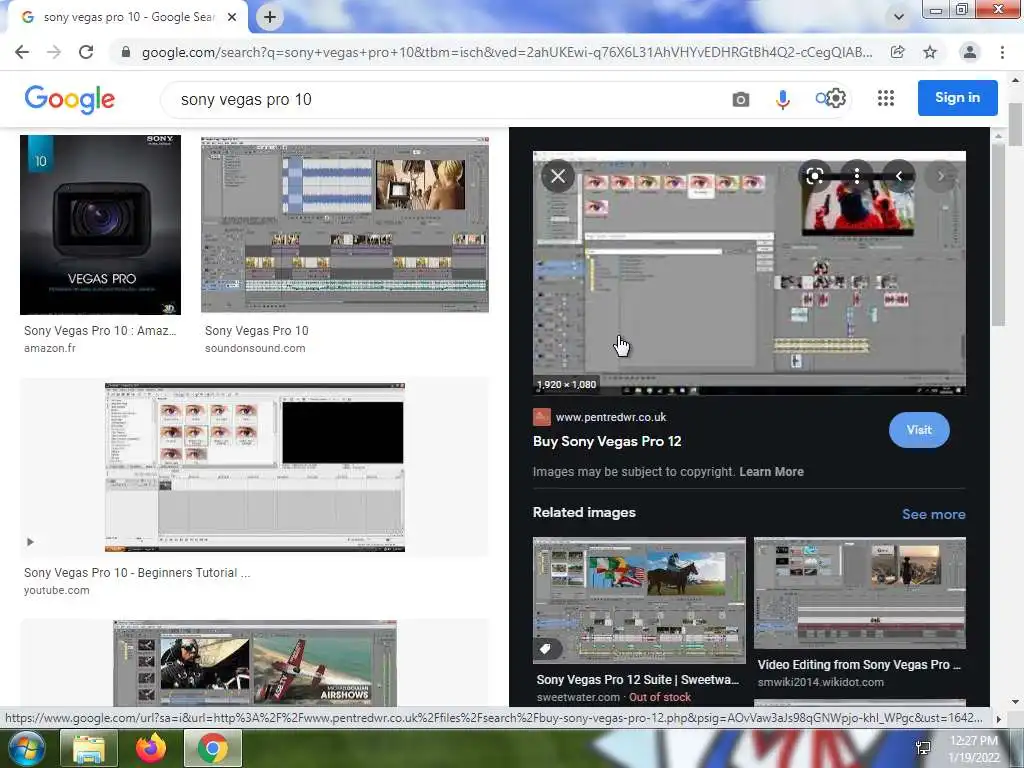Open the Sweetwater Vegas Pro 12 Suite thumbnail

(639, 600)
